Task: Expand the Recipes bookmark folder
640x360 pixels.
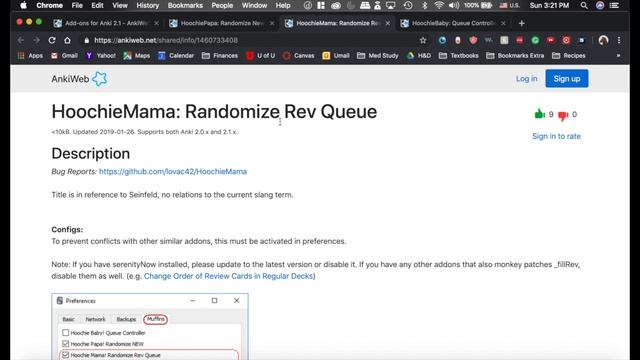Action: pos(569,56)
